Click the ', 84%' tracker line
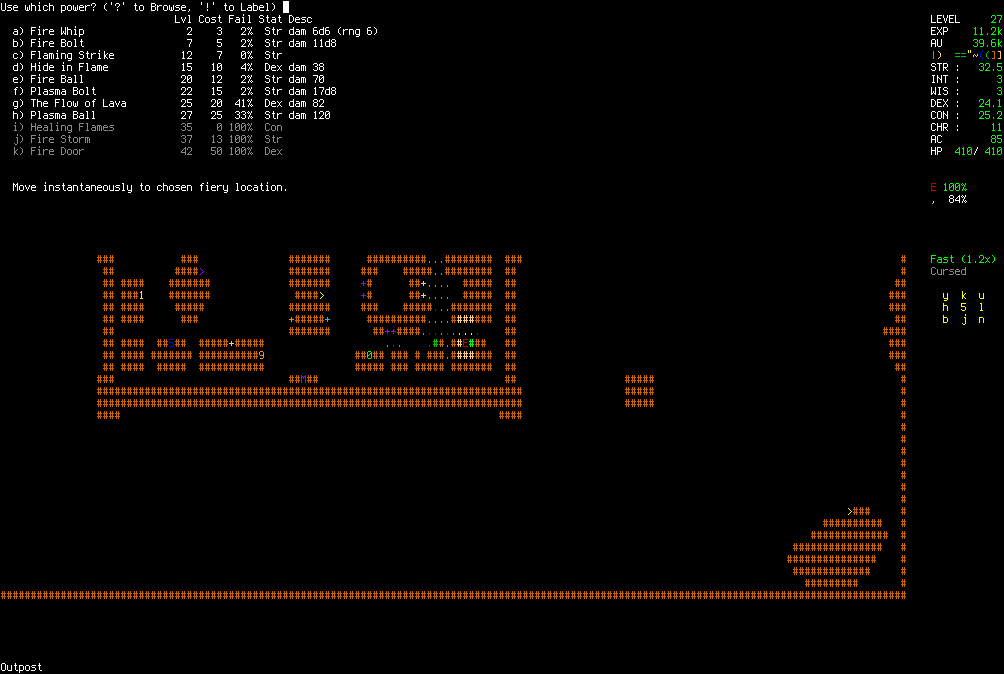This screenshot has height=674, width=1004. 948,200
